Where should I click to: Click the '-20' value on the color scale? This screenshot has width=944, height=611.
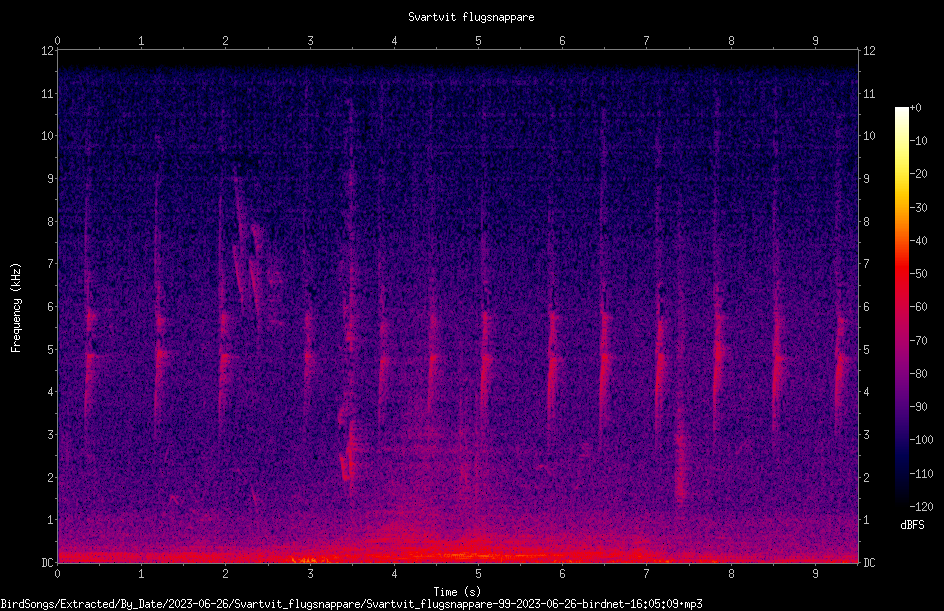918,174
